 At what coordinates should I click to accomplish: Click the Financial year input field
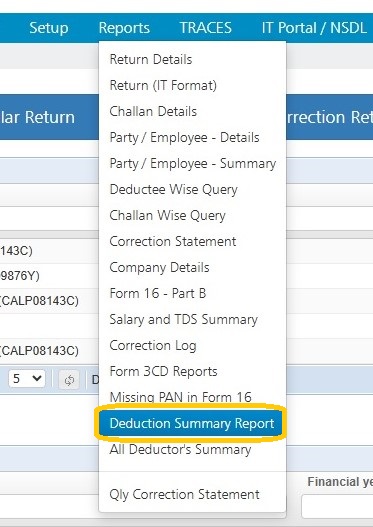coord(337,506)
